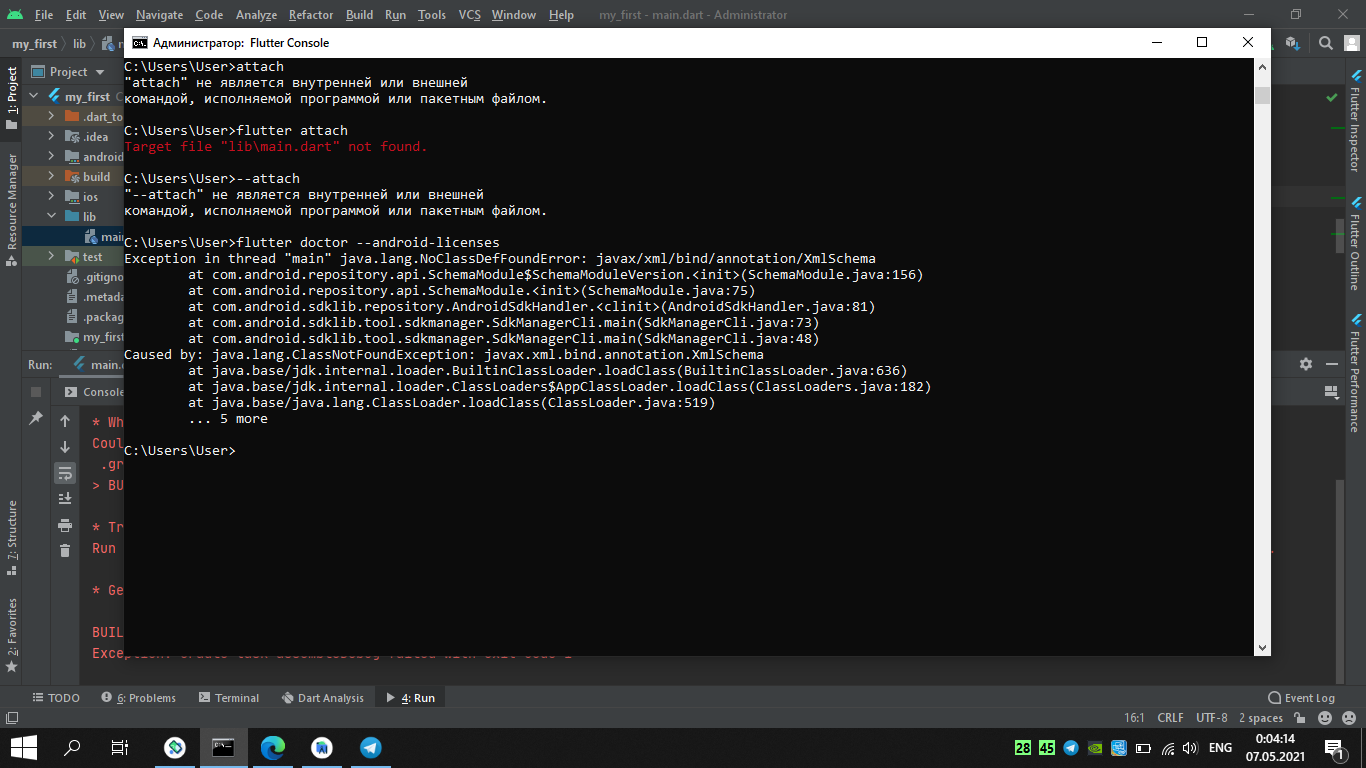Open Telegram from the taskbar
1366x768 pixels.
point(370,747)
